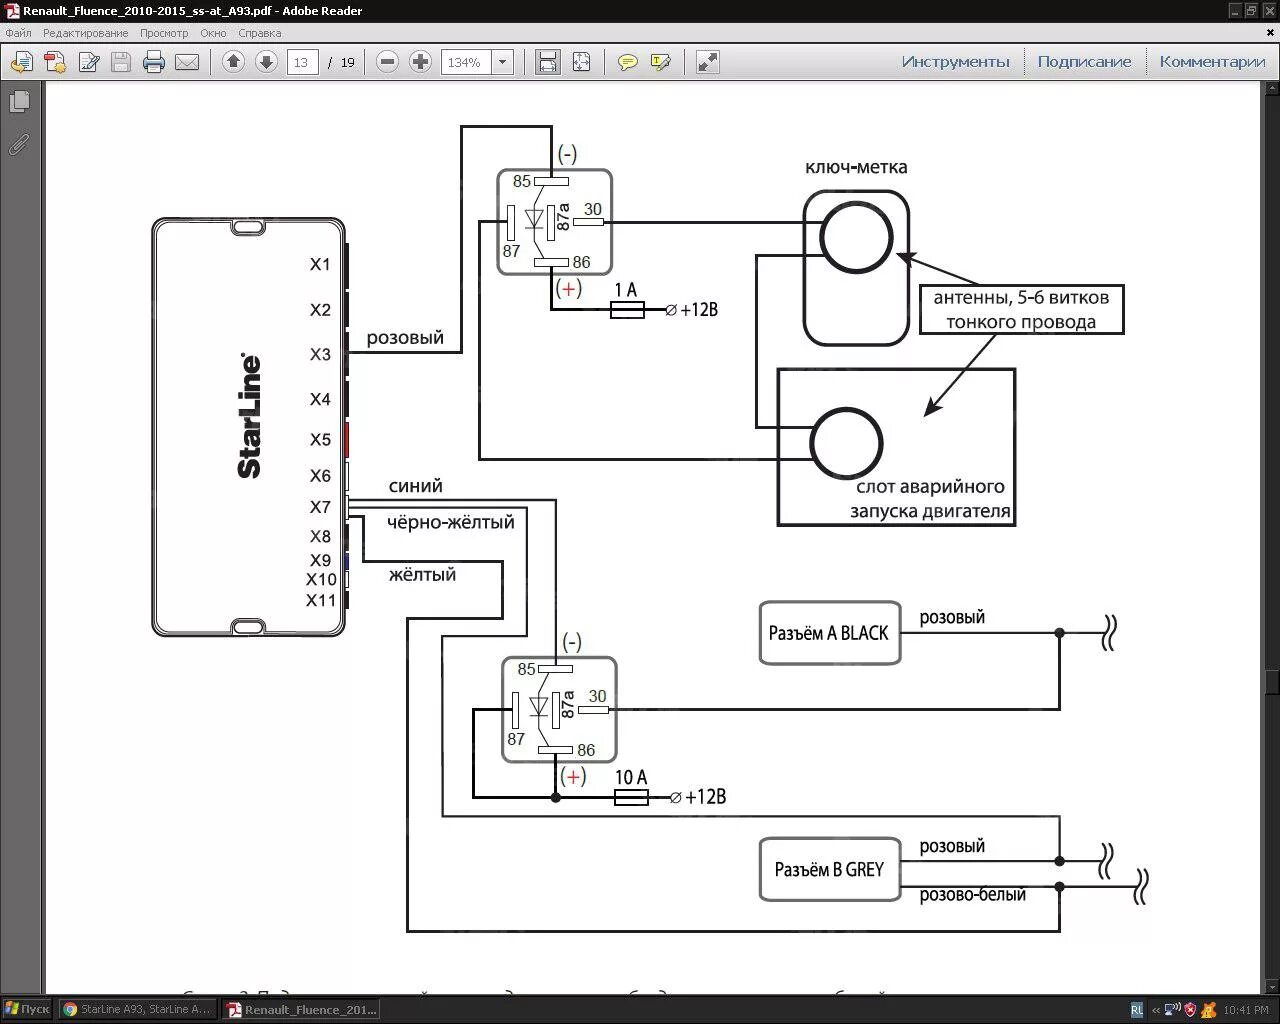Viewport: 1280px width, 1024px height.
Task: Click the network tray icon
Action: coord(1172,1009)
